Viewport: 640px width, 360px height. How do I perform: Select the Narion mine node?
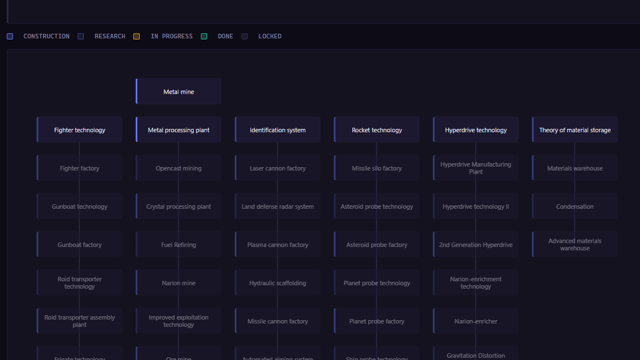[x=178, y=283]
